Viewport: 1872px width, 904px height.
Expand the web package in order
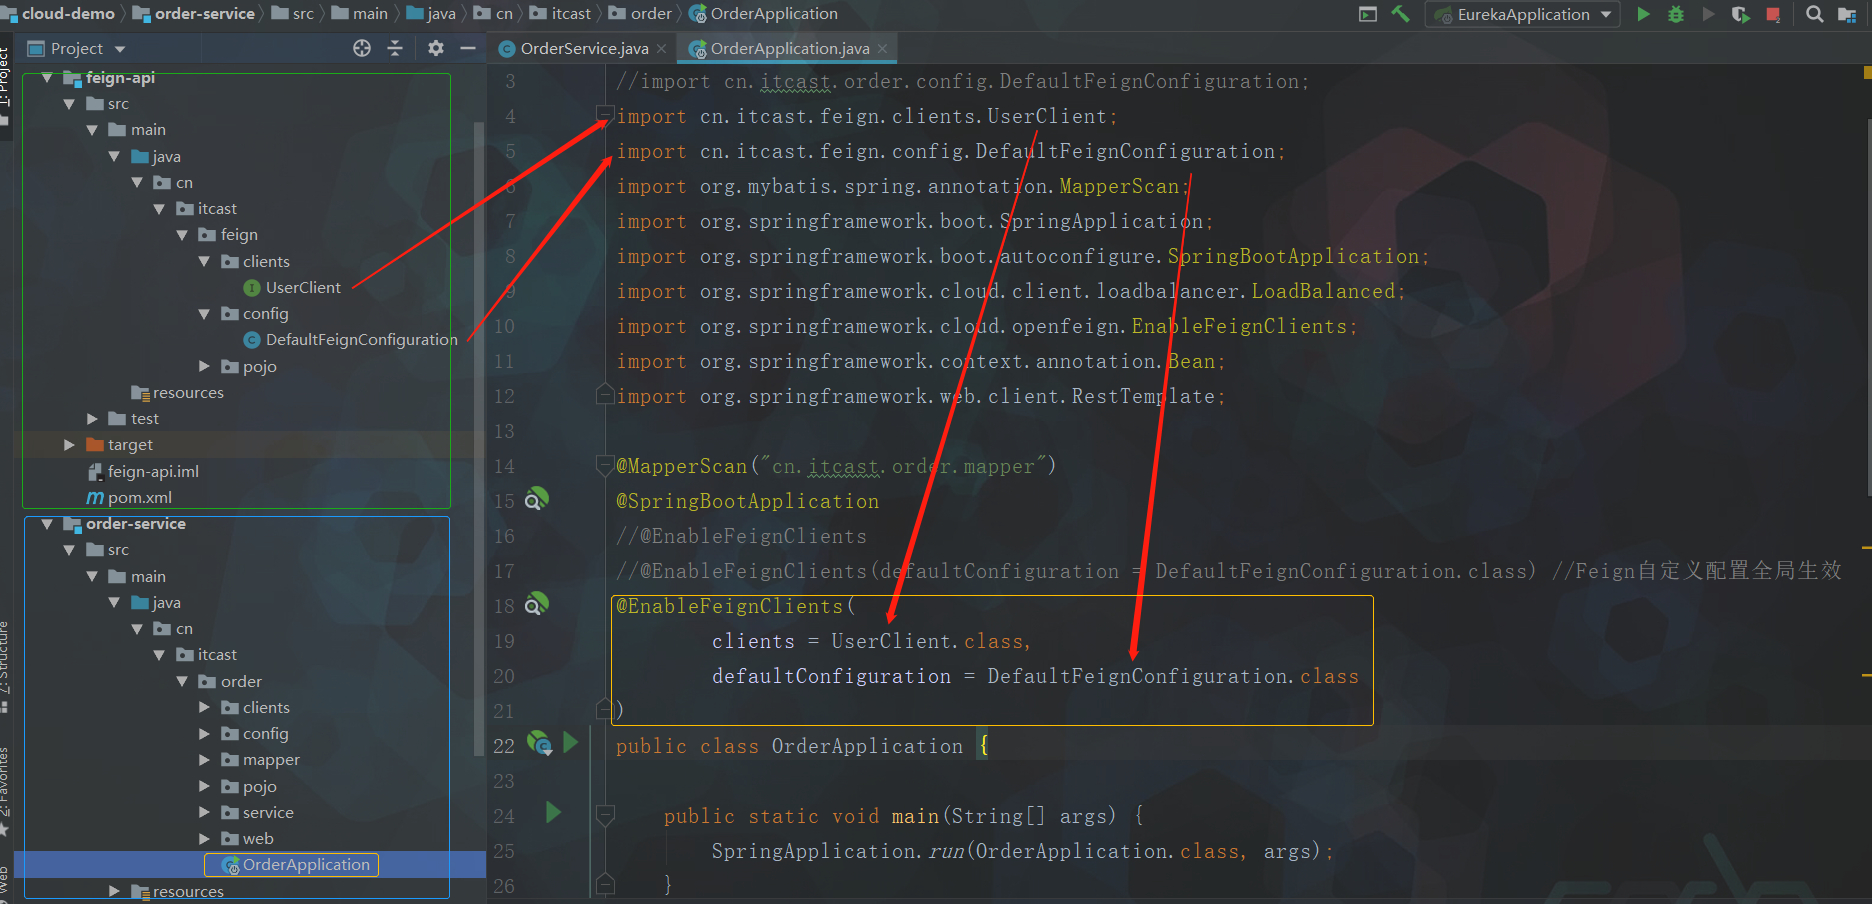(x=205, y=838)
